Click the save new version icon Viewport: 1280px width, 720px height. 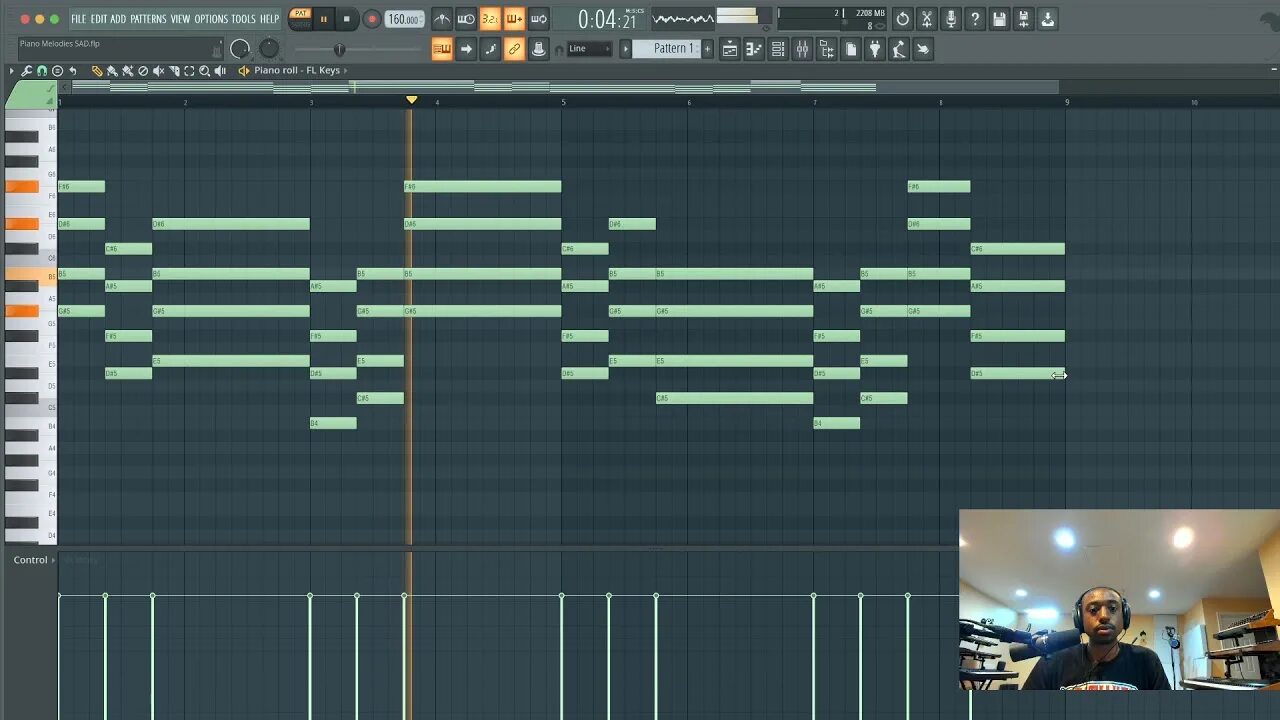1023,19
